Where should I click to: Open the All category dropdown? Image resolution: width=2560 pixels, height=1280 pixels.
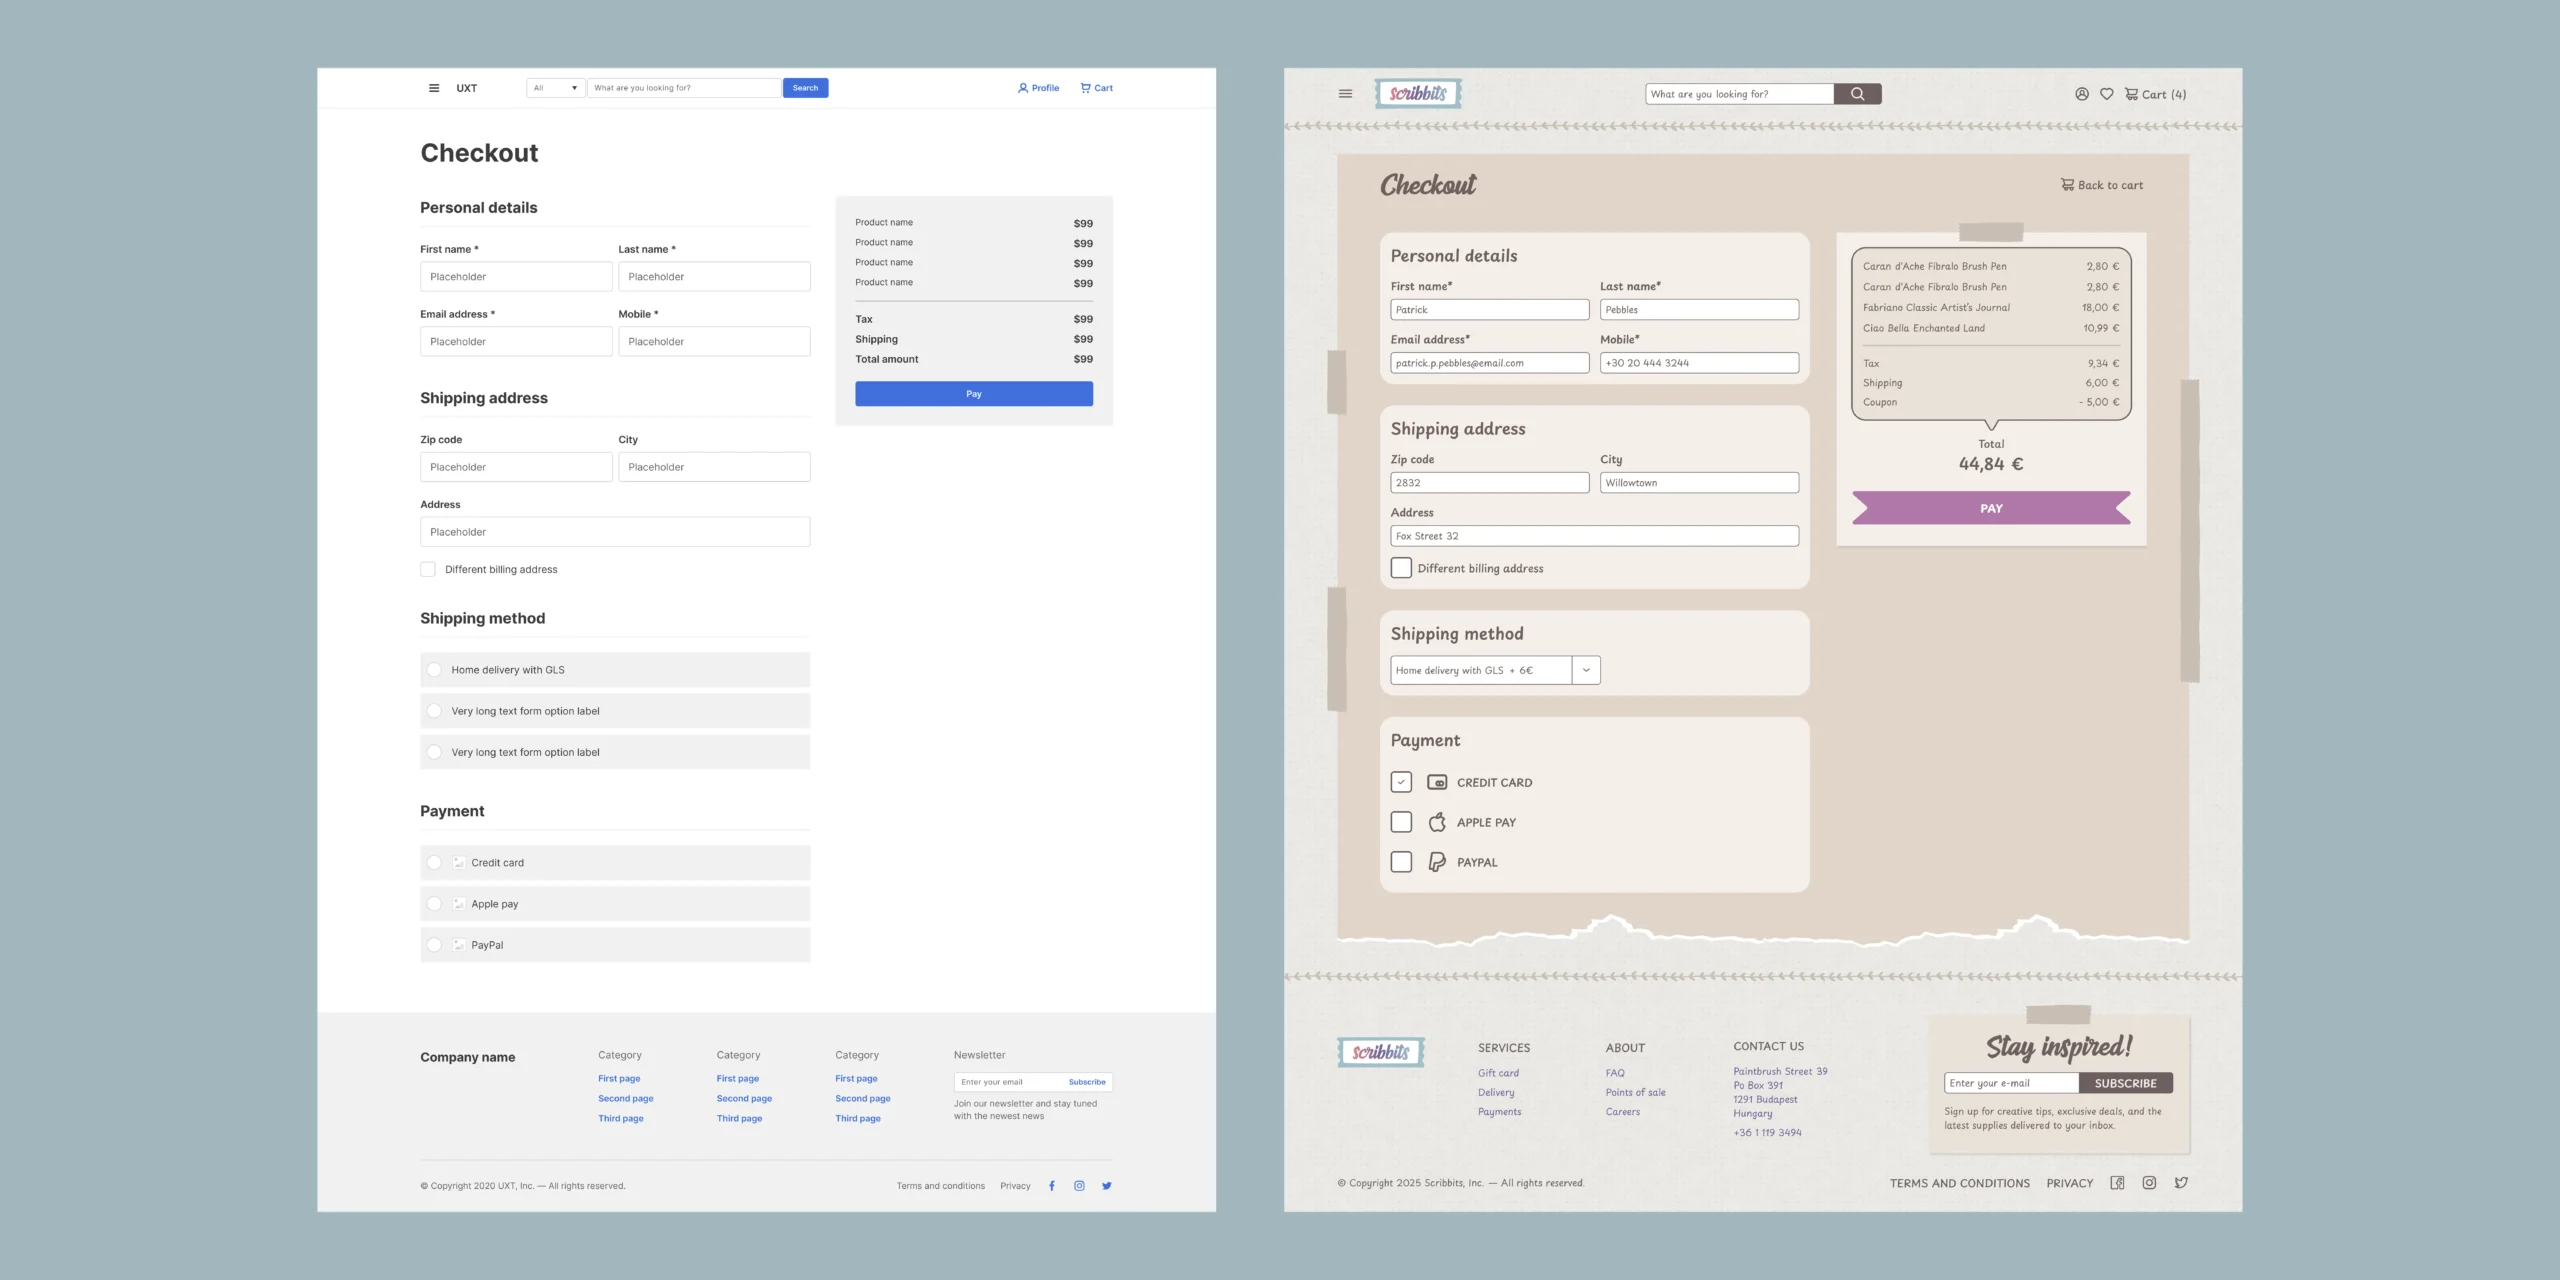tap(555, 88)
